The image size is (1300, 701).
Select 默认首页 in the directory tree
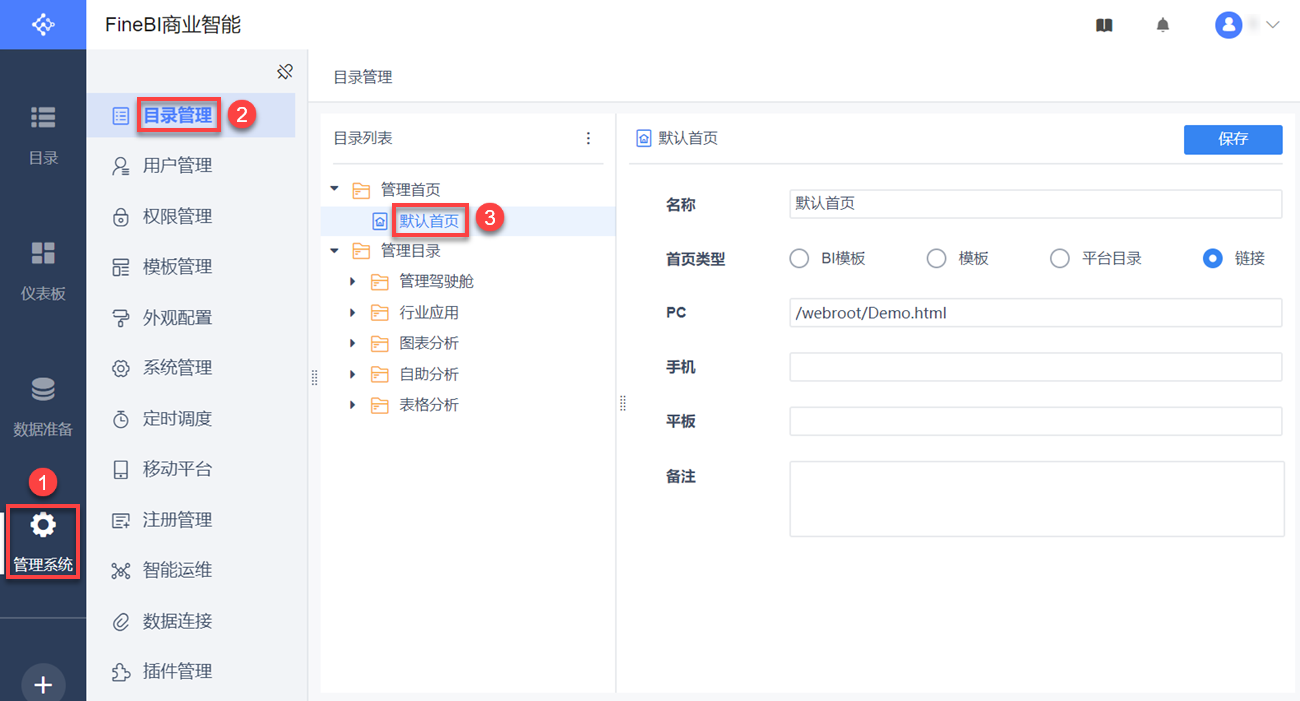click(429, 221)
